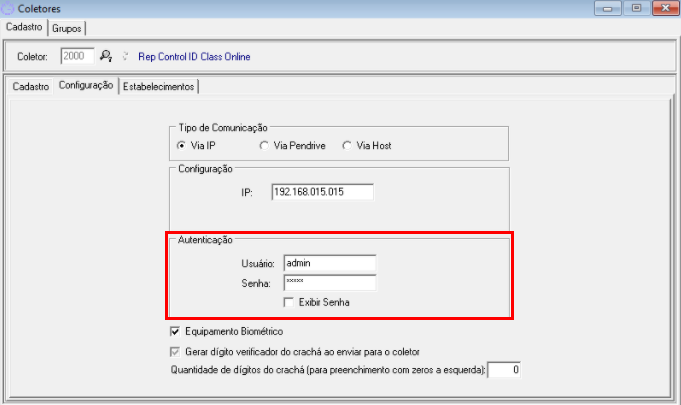
Task: Click the Rep Control ID Class Online label
Action: pyautogui.click(x=193, y=57)
